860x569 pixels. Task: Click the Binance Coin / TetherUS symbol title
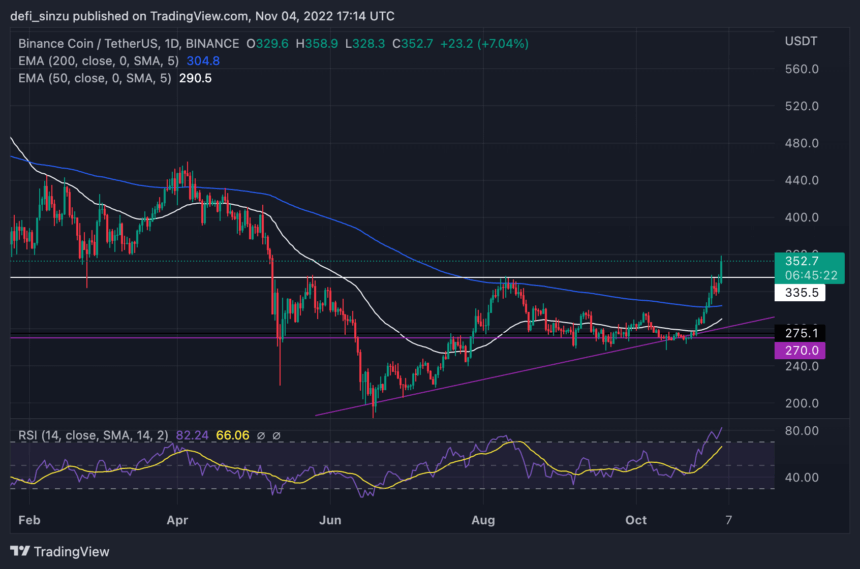tap(128, 44)
